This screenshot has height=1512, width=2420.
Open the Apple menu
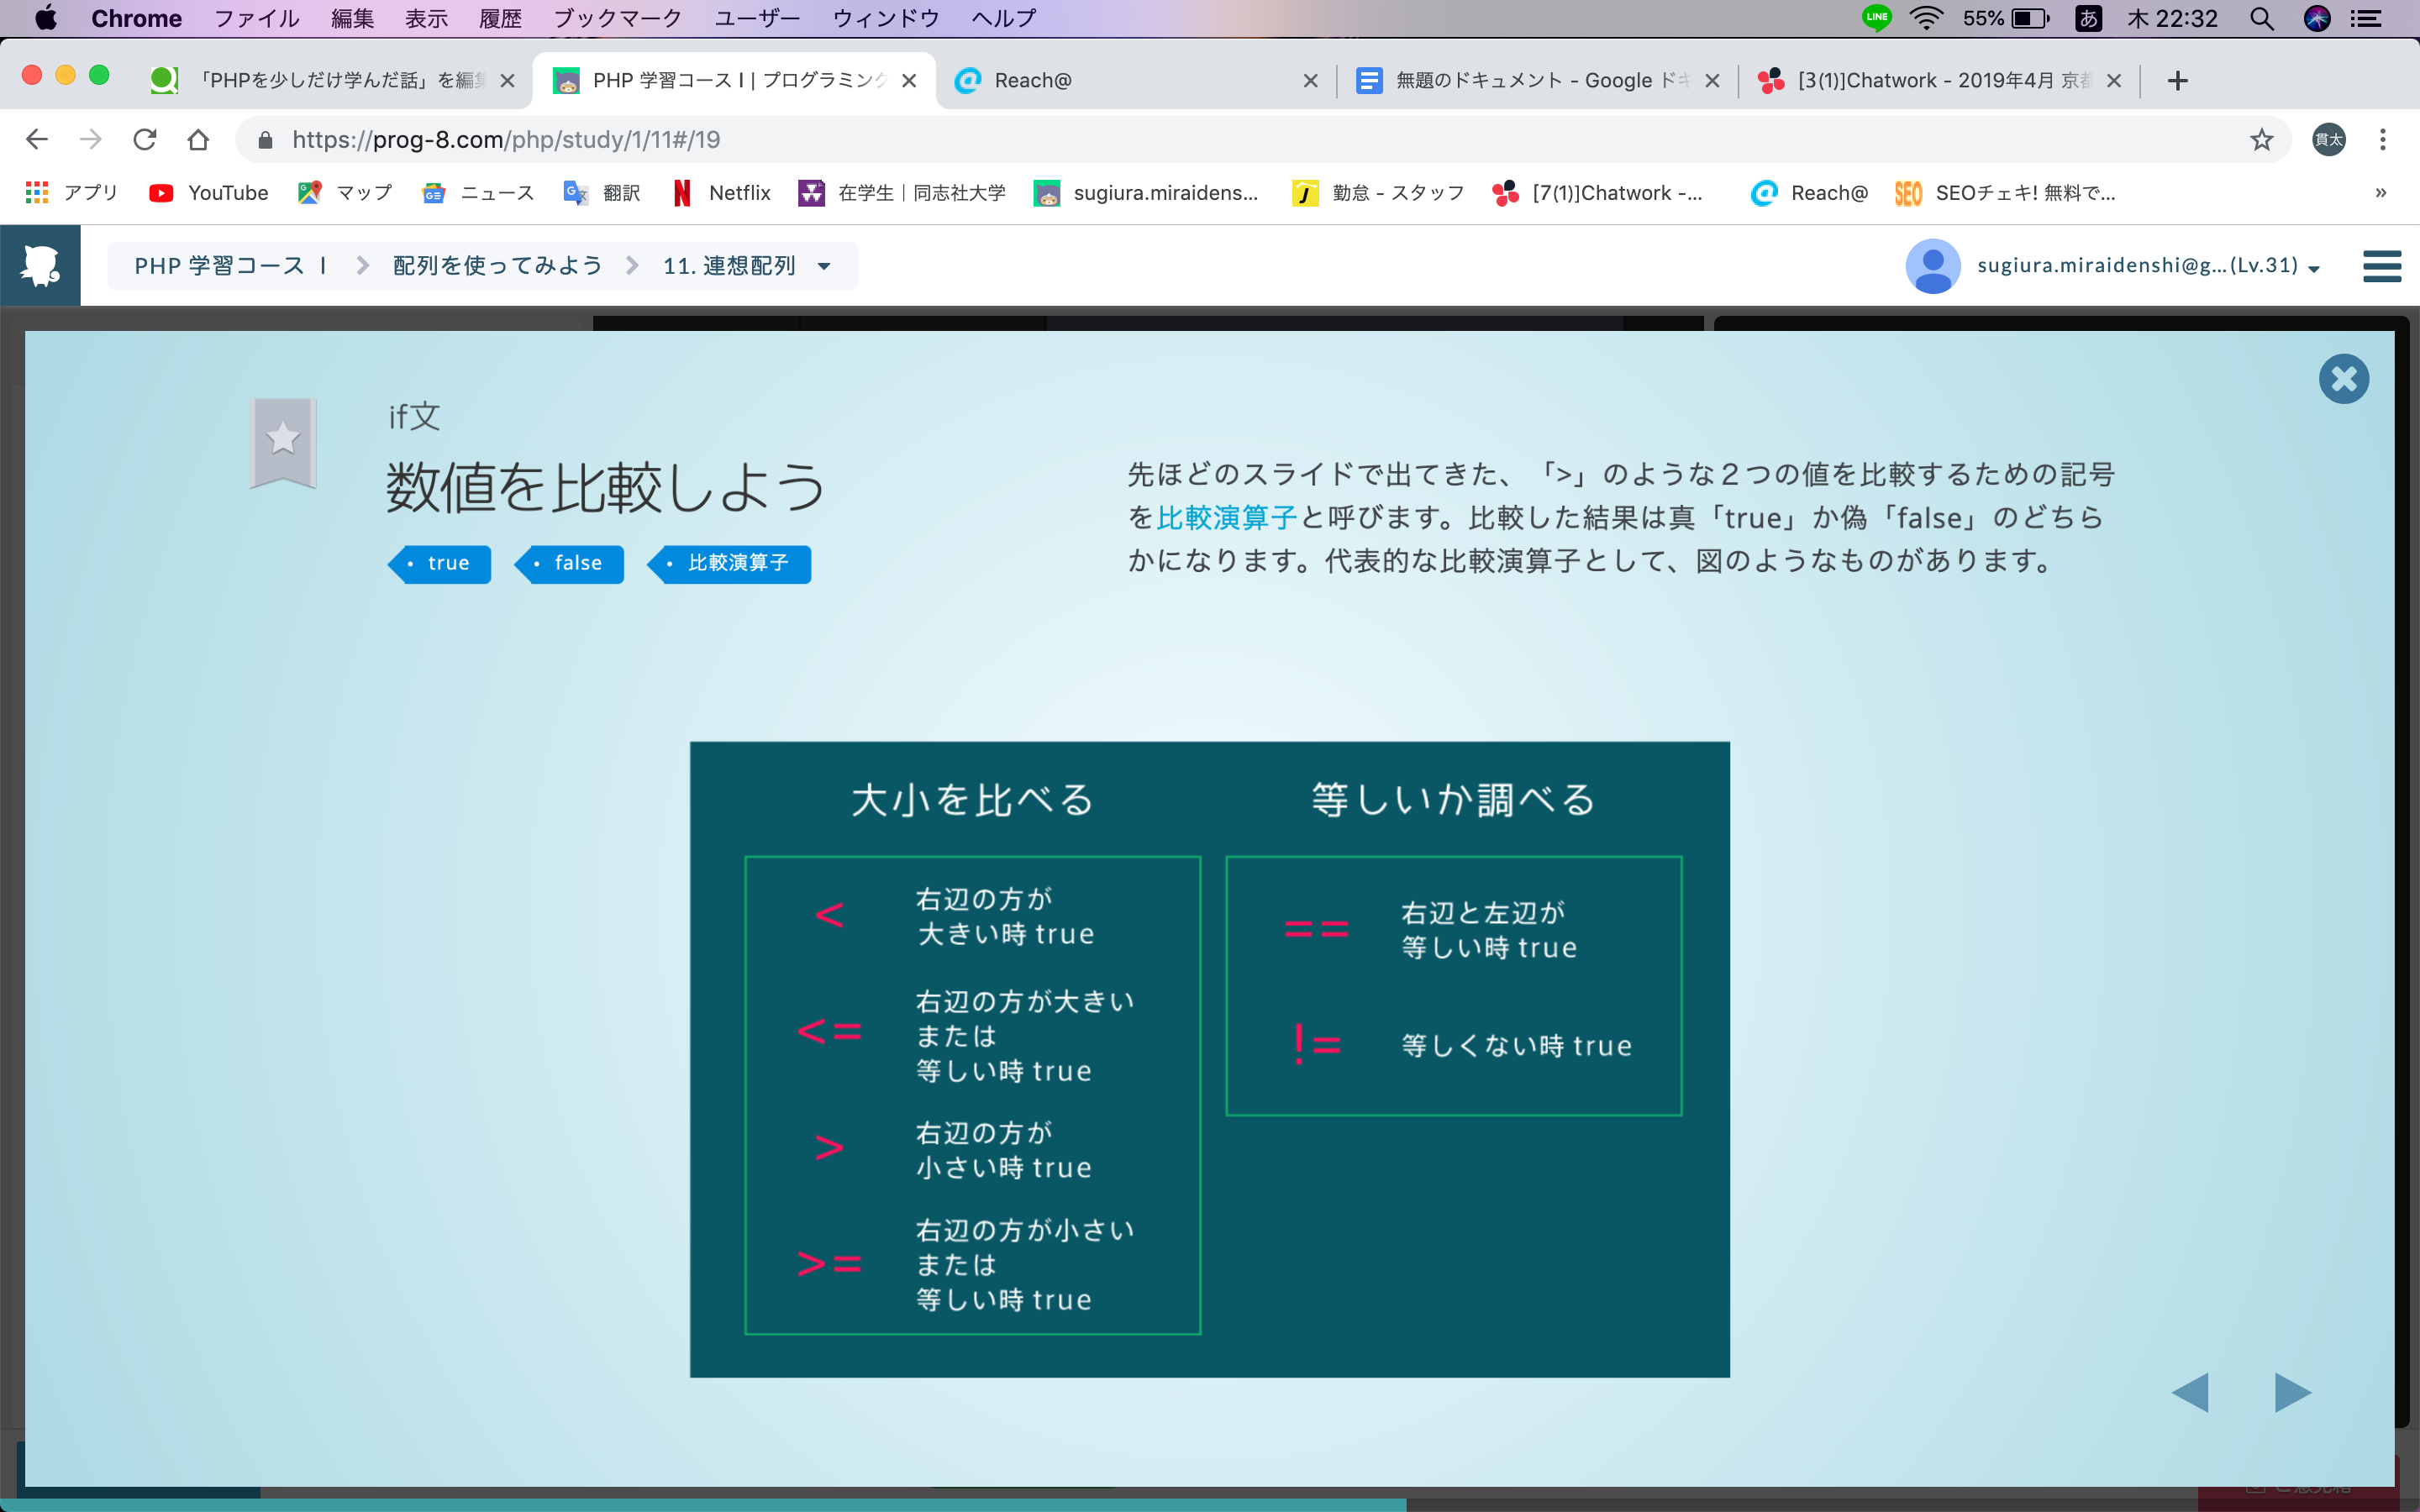pyautogui.click(x=46, y=18)
